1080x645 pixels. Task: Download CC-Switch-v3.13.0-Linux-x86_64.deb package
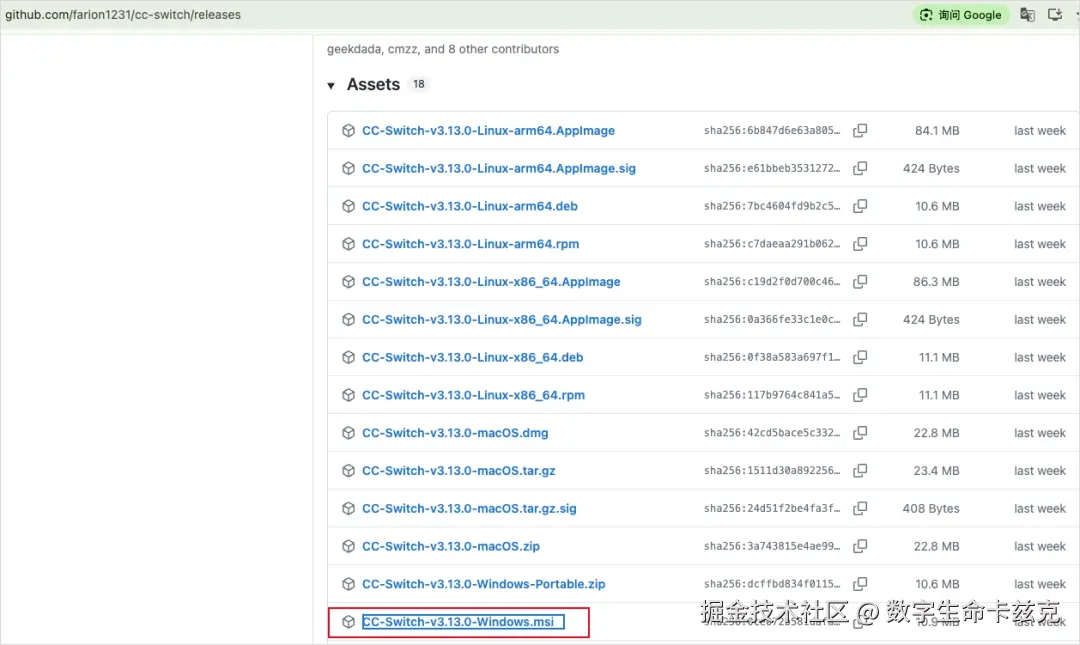[x=472, y=358]
